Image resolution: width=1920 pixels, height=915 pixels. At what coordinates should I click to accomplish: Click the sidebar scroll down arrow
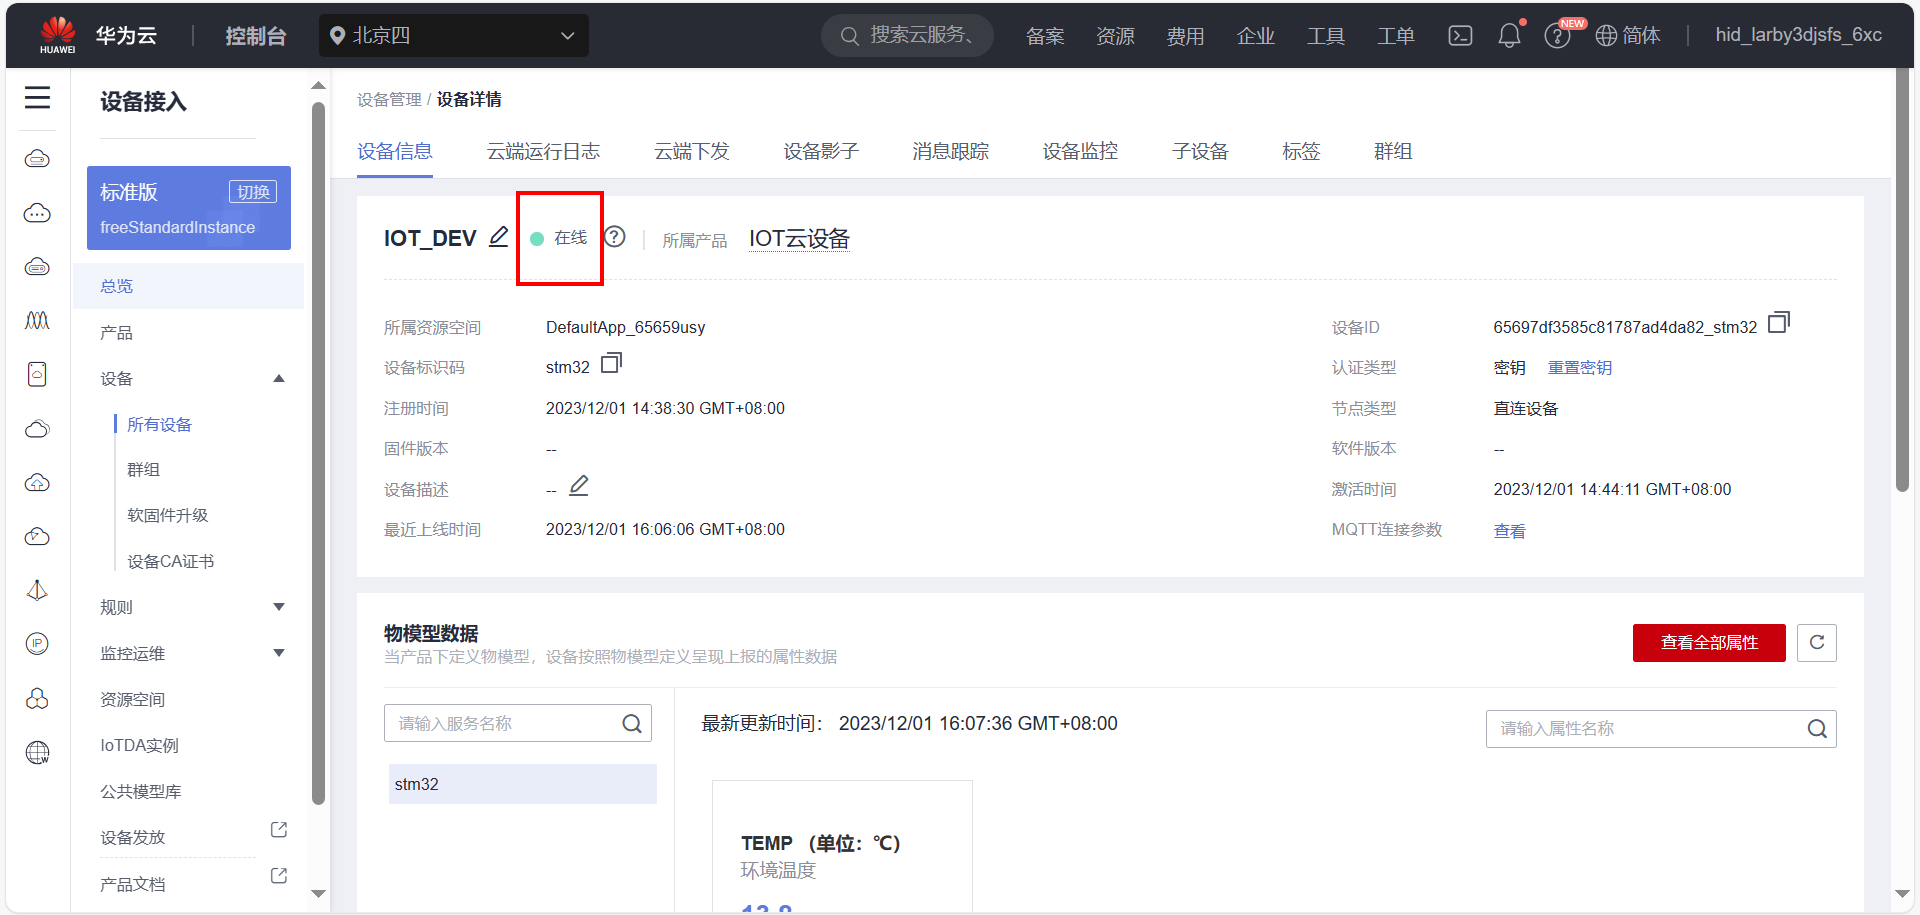318,894
